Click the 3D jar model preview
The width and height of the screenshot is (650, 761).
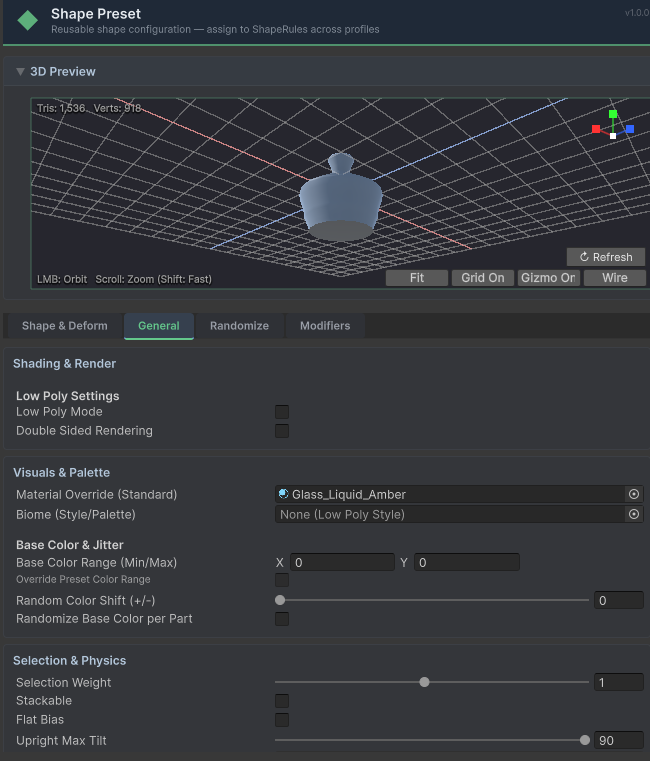tap(341, 199)
